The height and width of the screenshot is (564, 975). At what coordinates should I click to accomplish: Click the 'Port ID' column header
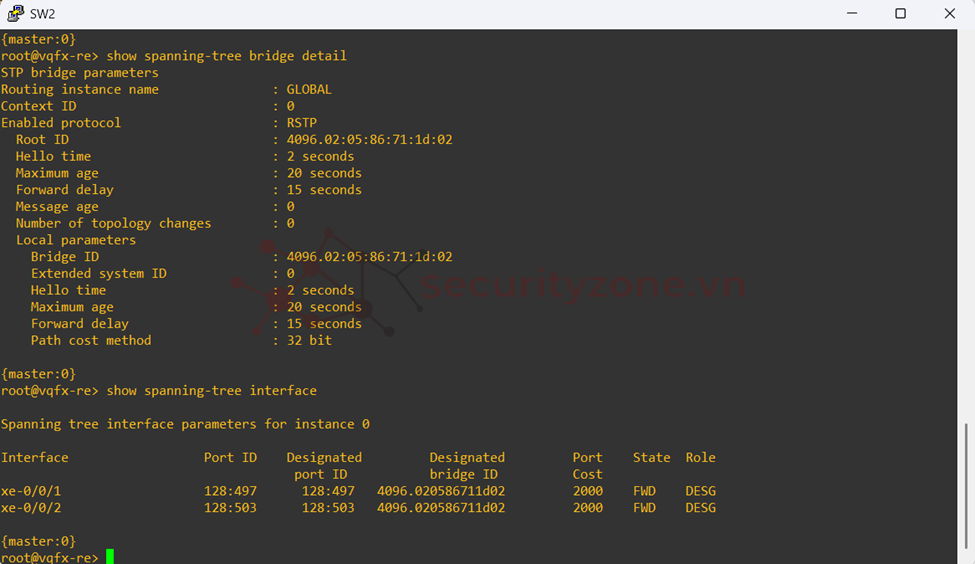pos(230,458)
